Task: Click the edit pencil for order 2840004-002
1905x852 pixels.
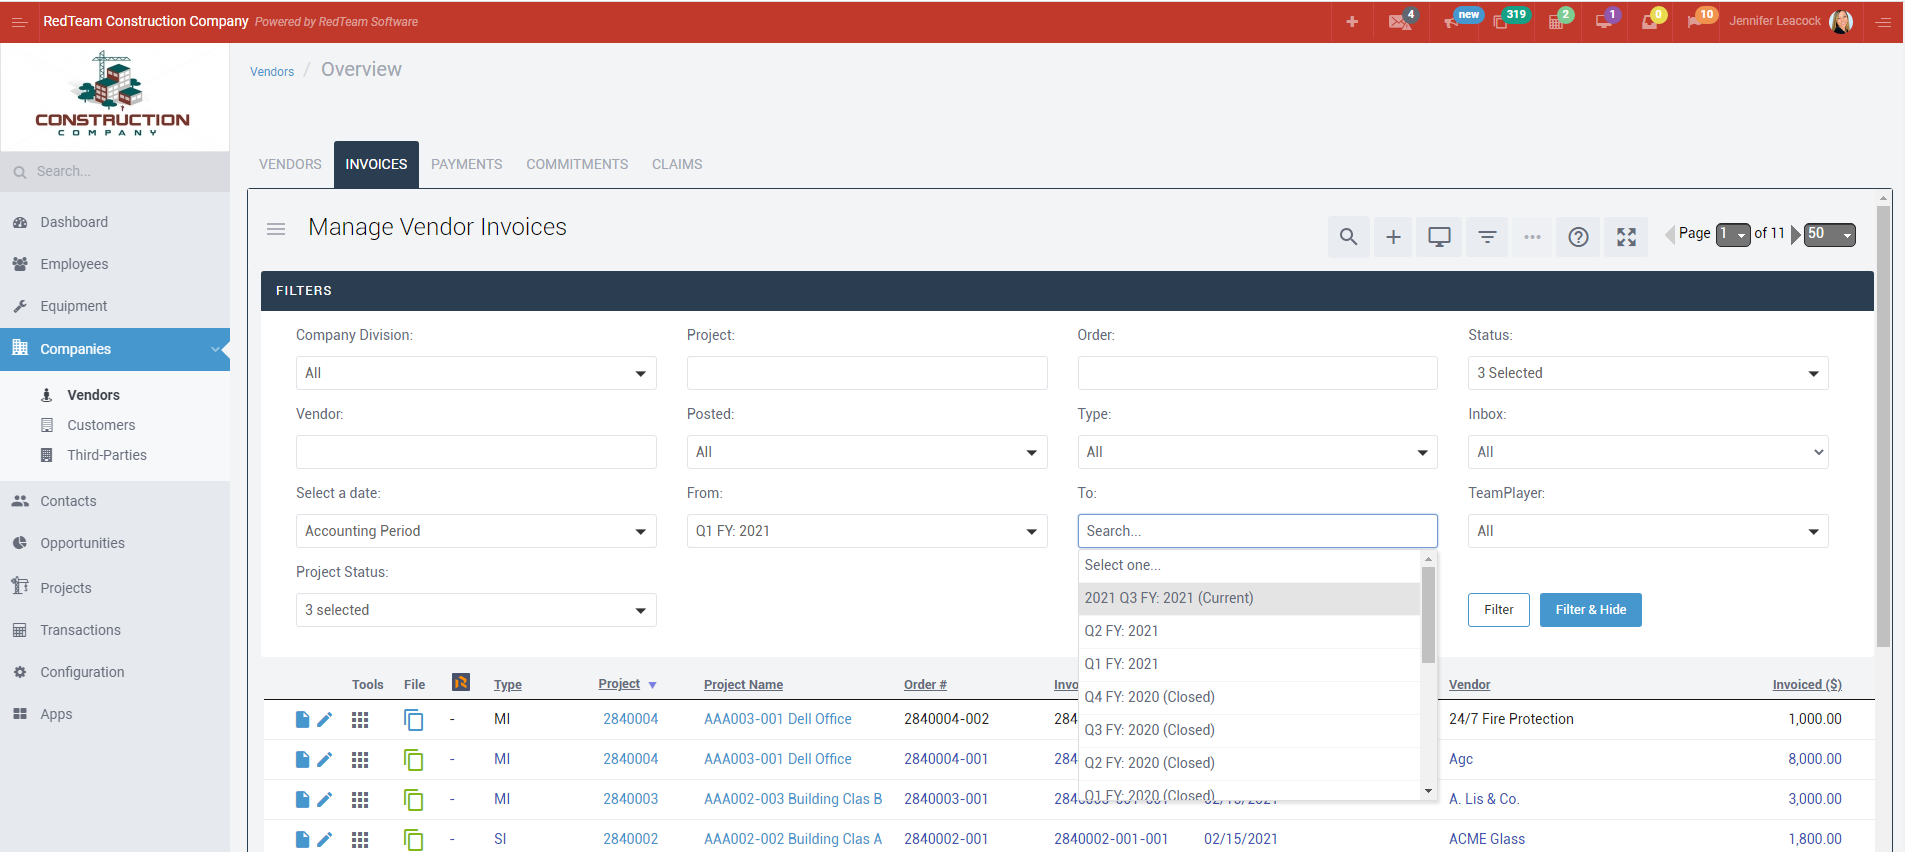Action: (325, 719)
